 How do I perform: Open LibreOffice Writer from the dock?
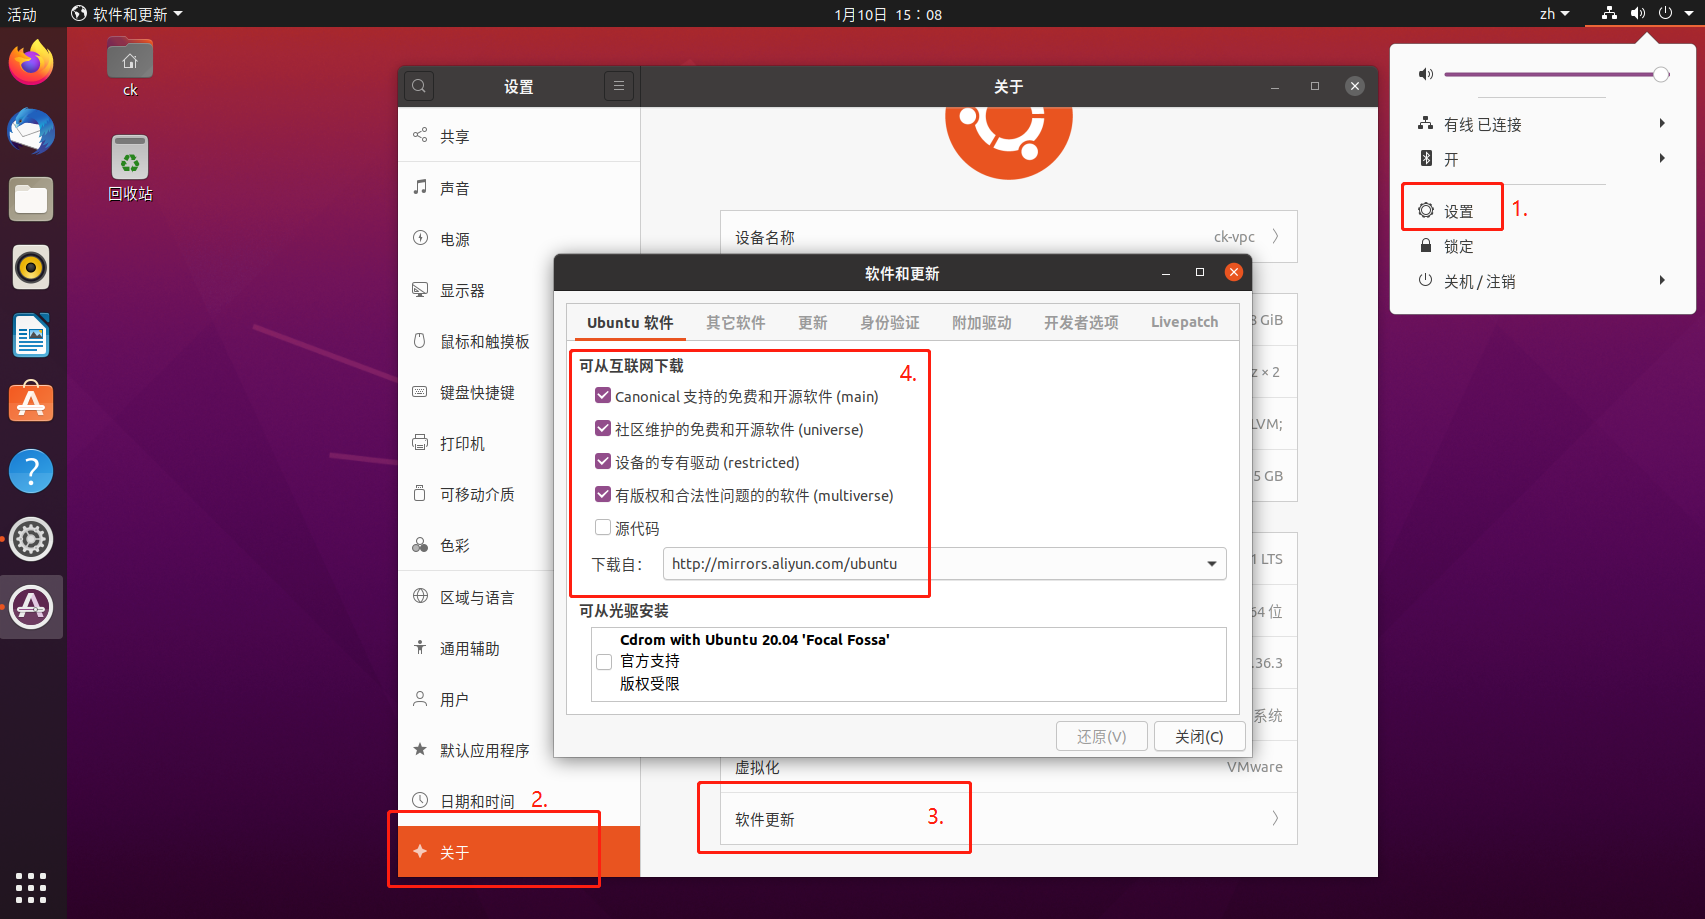(x=31, y=335)
